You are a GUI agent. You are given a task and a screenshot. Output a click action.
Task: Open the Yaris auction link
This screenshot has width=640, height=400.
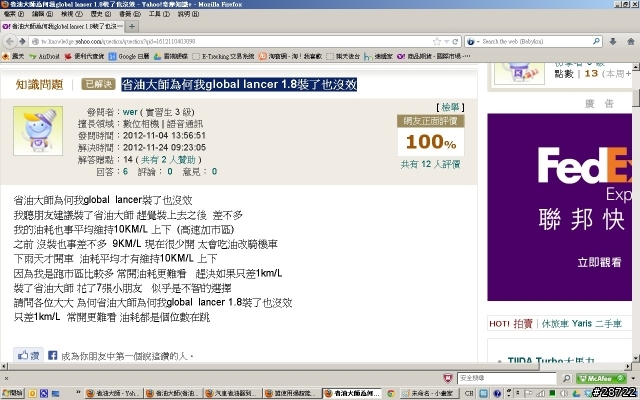[x=582, y=324]
